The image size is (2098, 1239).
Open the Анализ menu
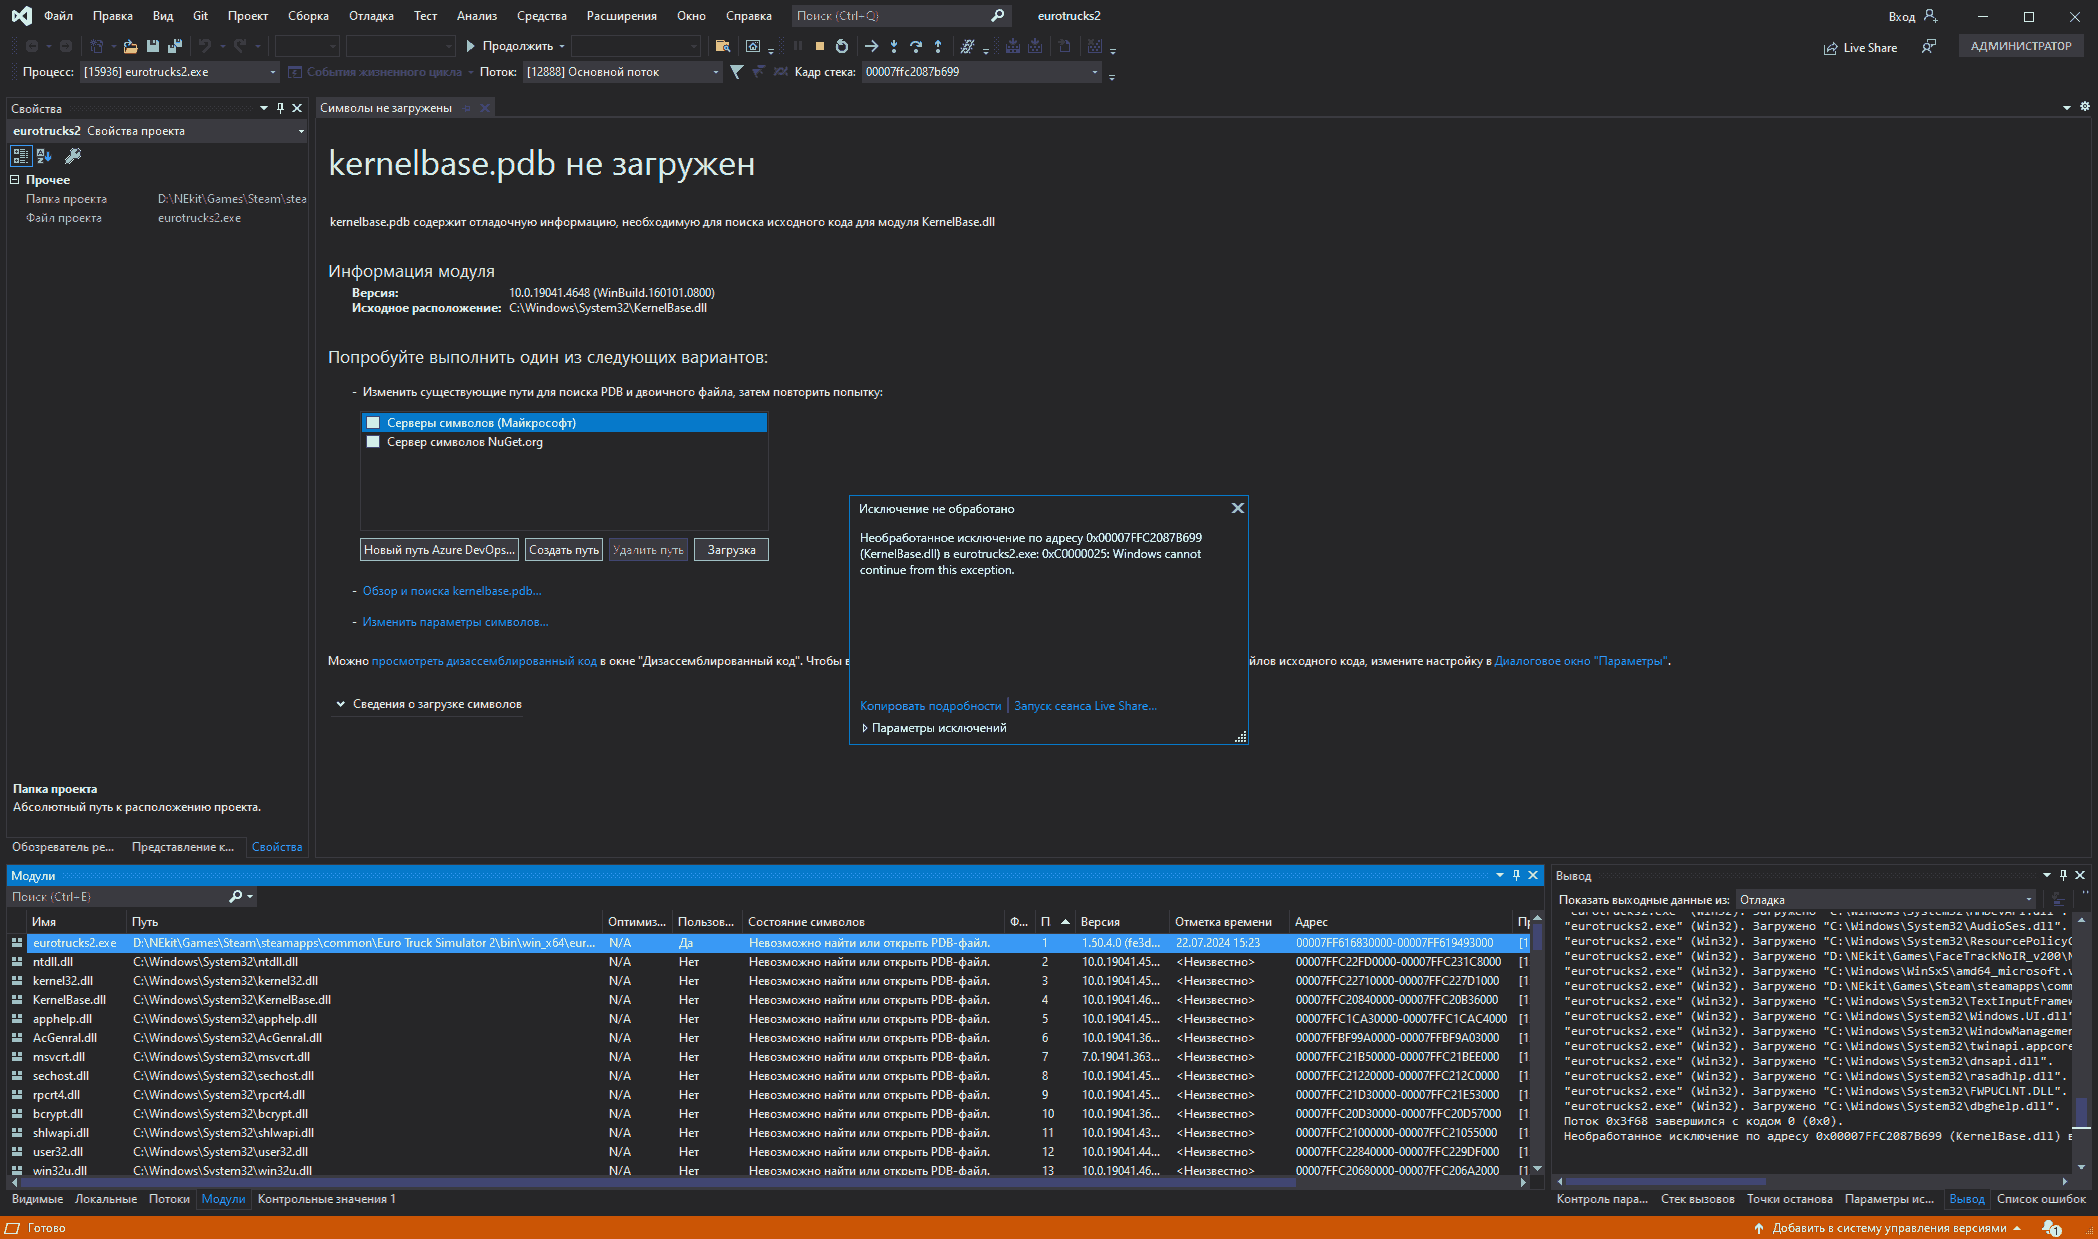(x=477, y=16)
